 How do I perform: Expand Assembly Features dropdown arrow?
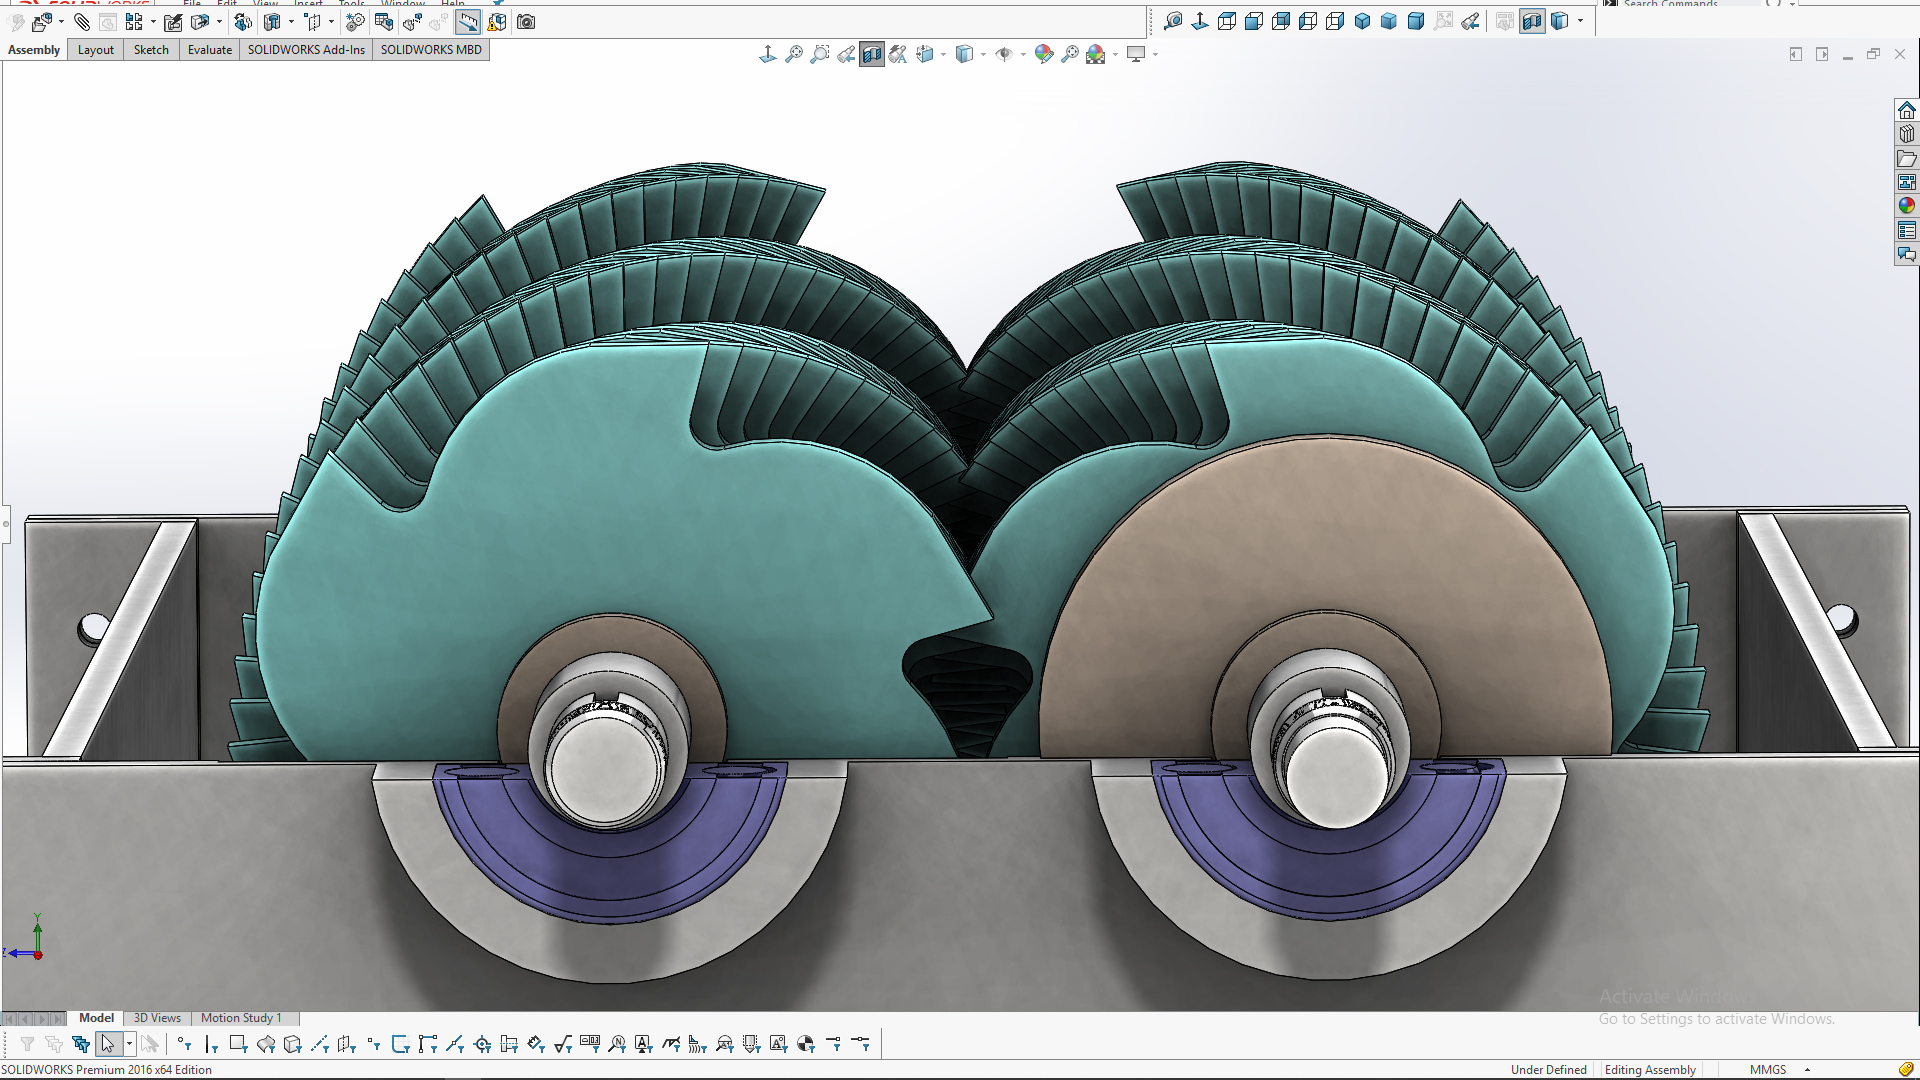tap(291, 22)
